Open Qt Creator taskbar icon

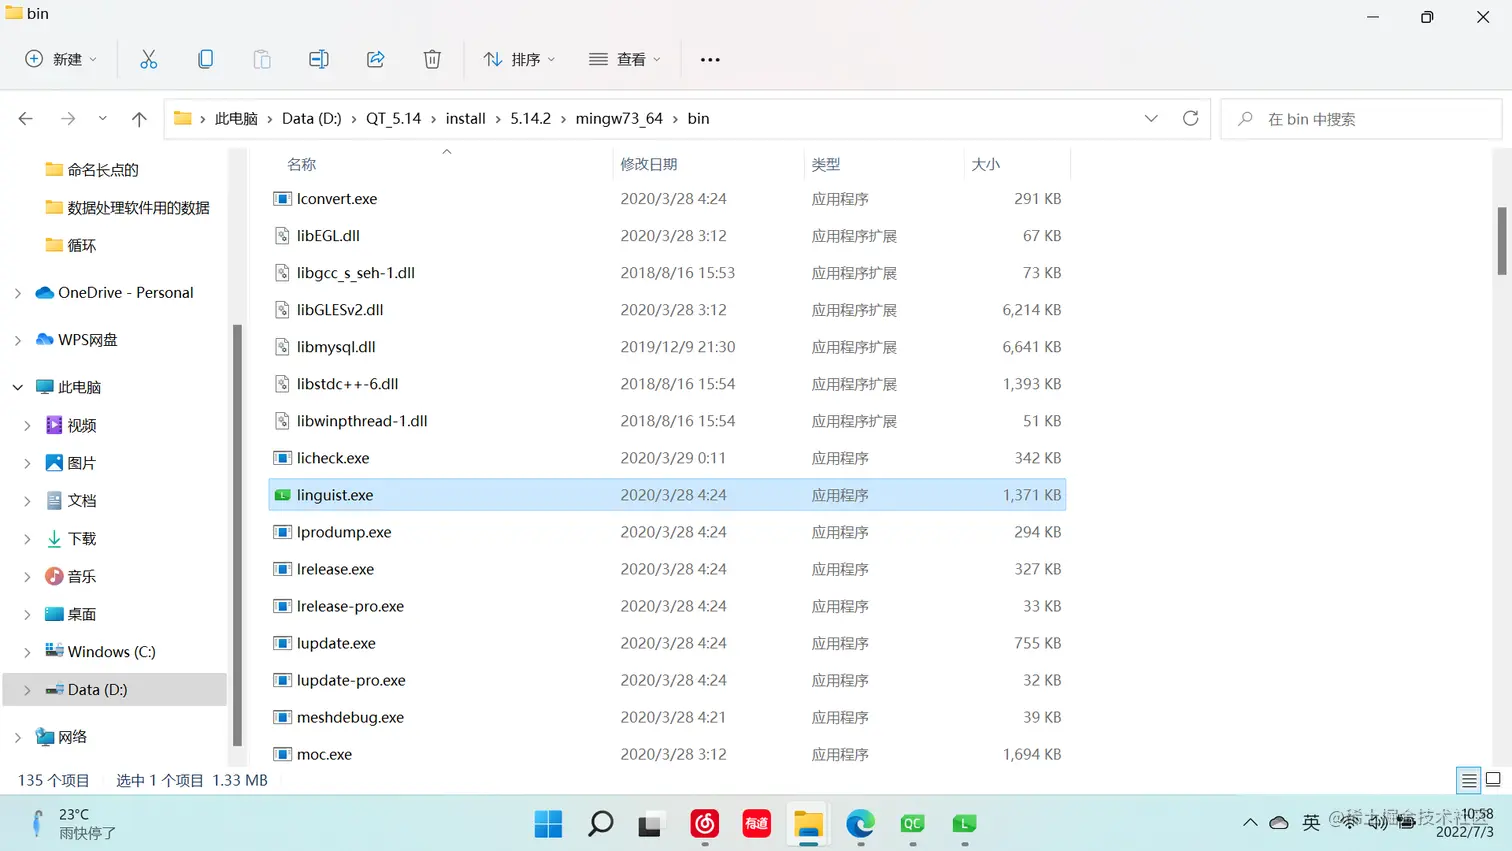912,824
